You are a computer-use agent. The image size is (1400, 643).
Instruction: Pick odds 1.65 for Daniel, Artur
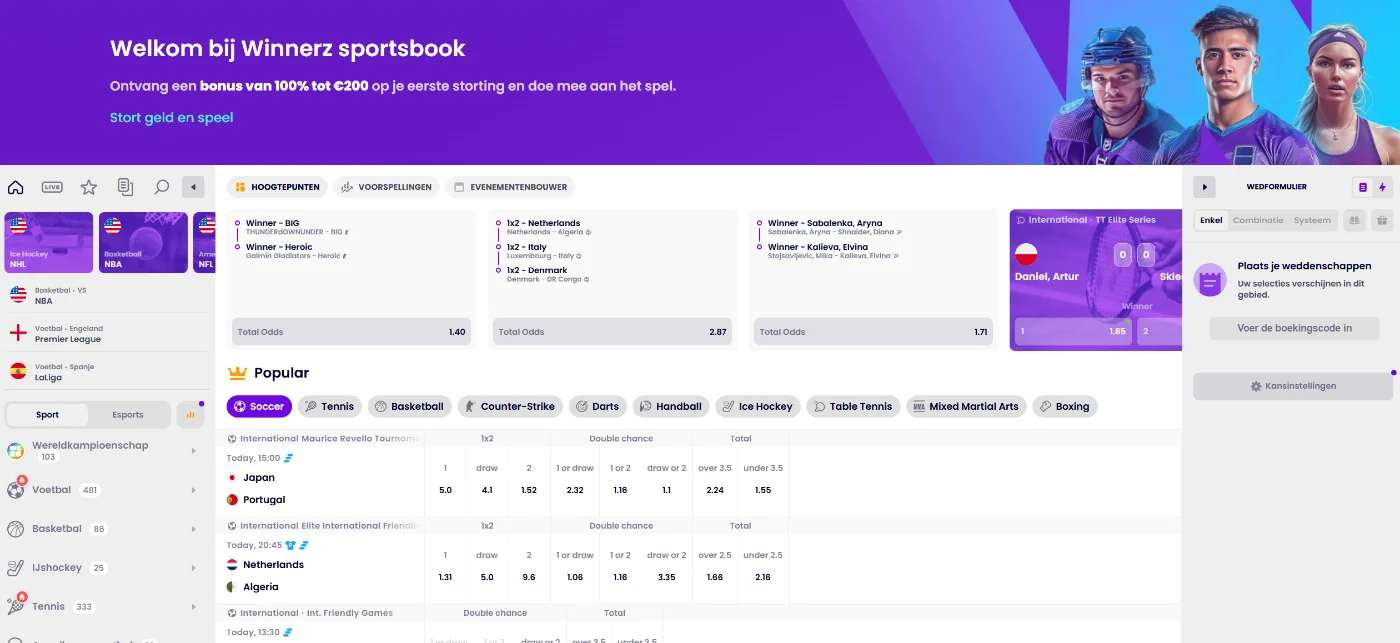[1073, 331]
